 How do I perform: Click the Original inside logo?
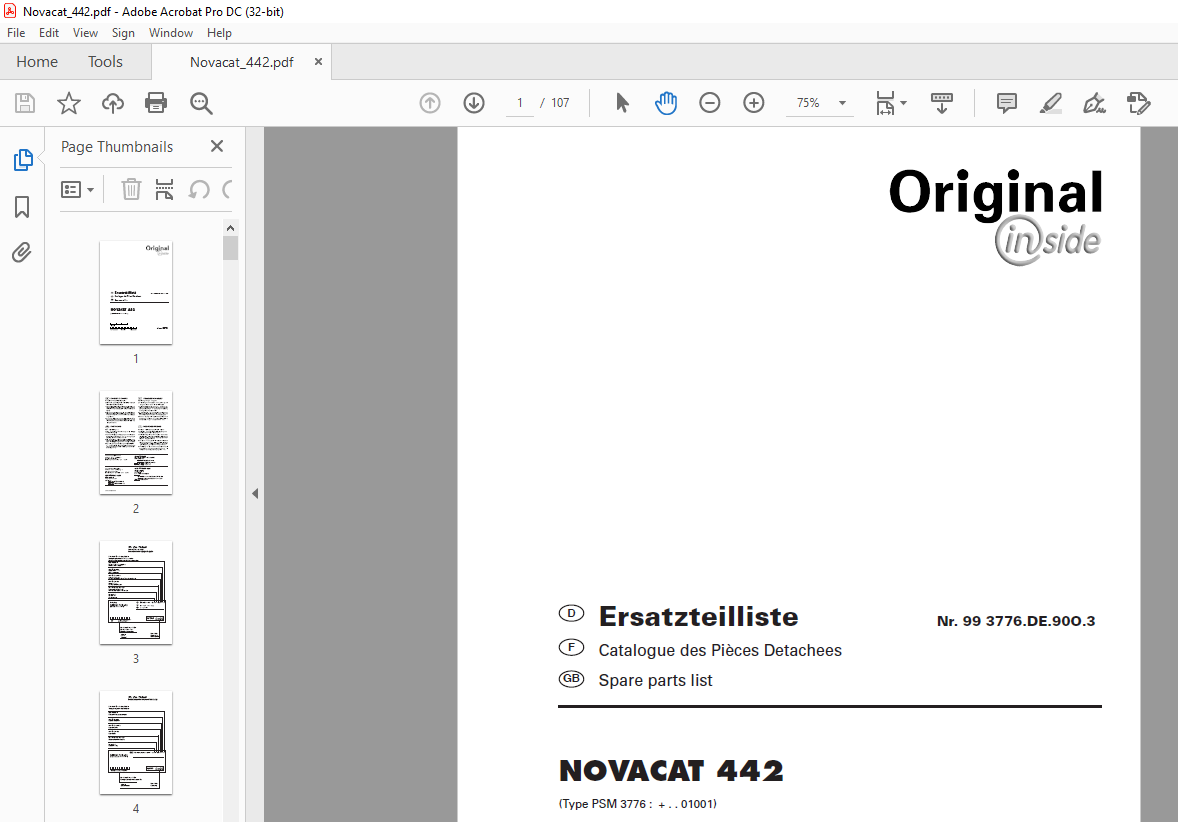pyautogui.click(x=995, y=216)
